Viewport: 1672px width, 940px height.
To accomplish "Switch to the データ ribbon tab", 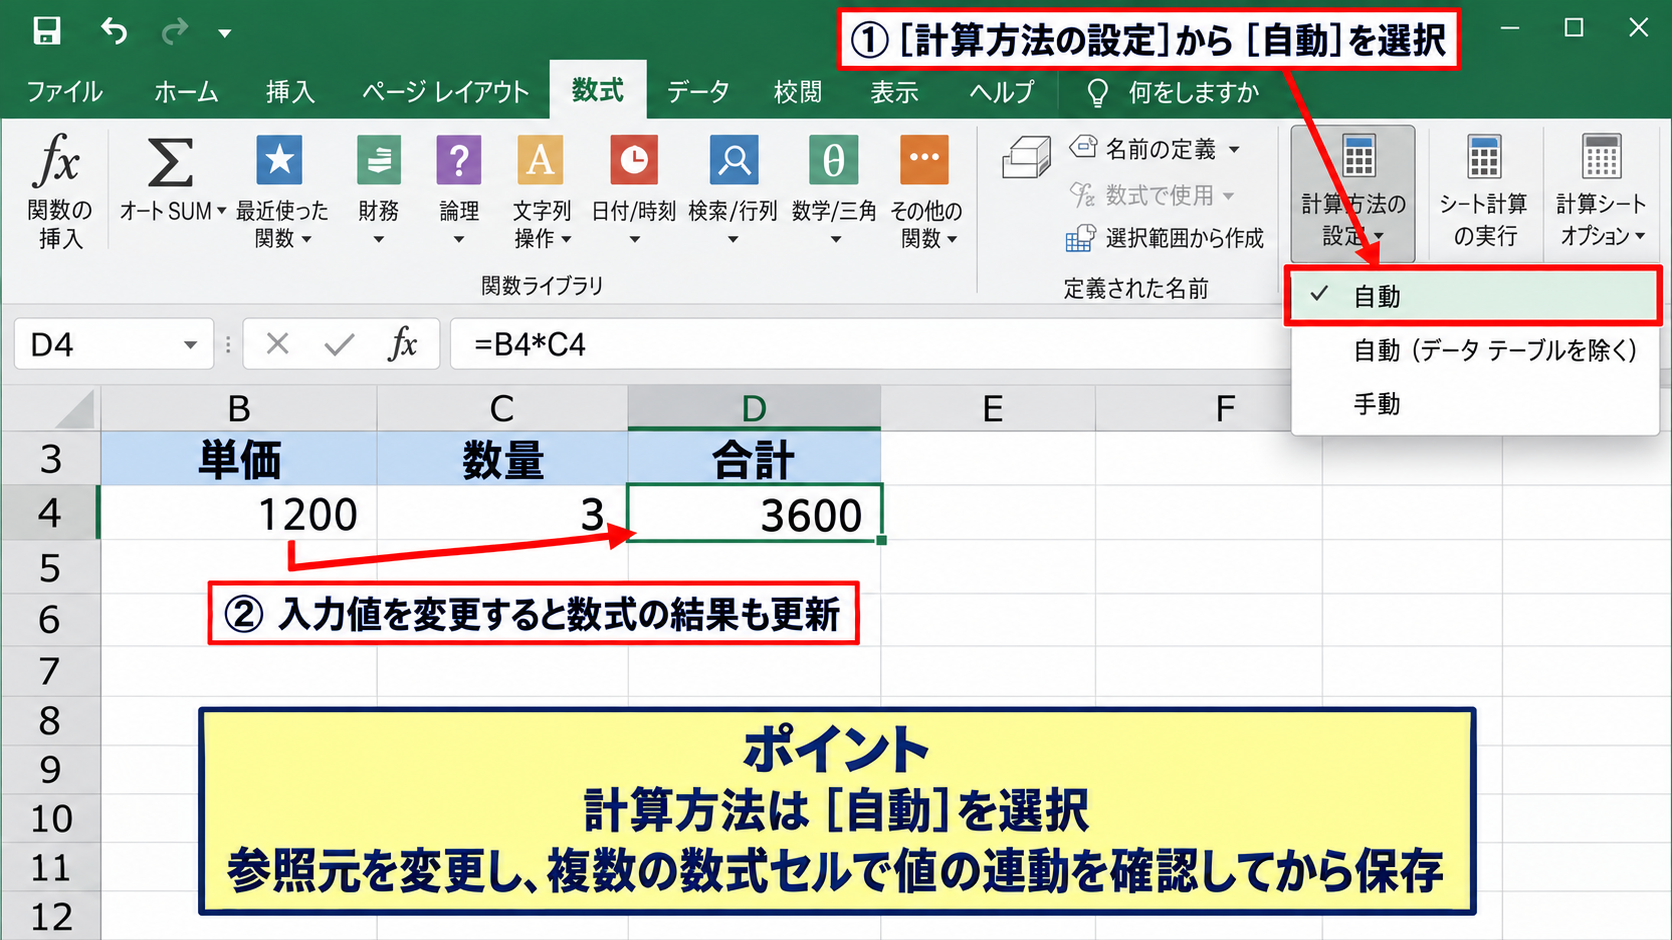I will pyautogui.click(x=698, y=92).
